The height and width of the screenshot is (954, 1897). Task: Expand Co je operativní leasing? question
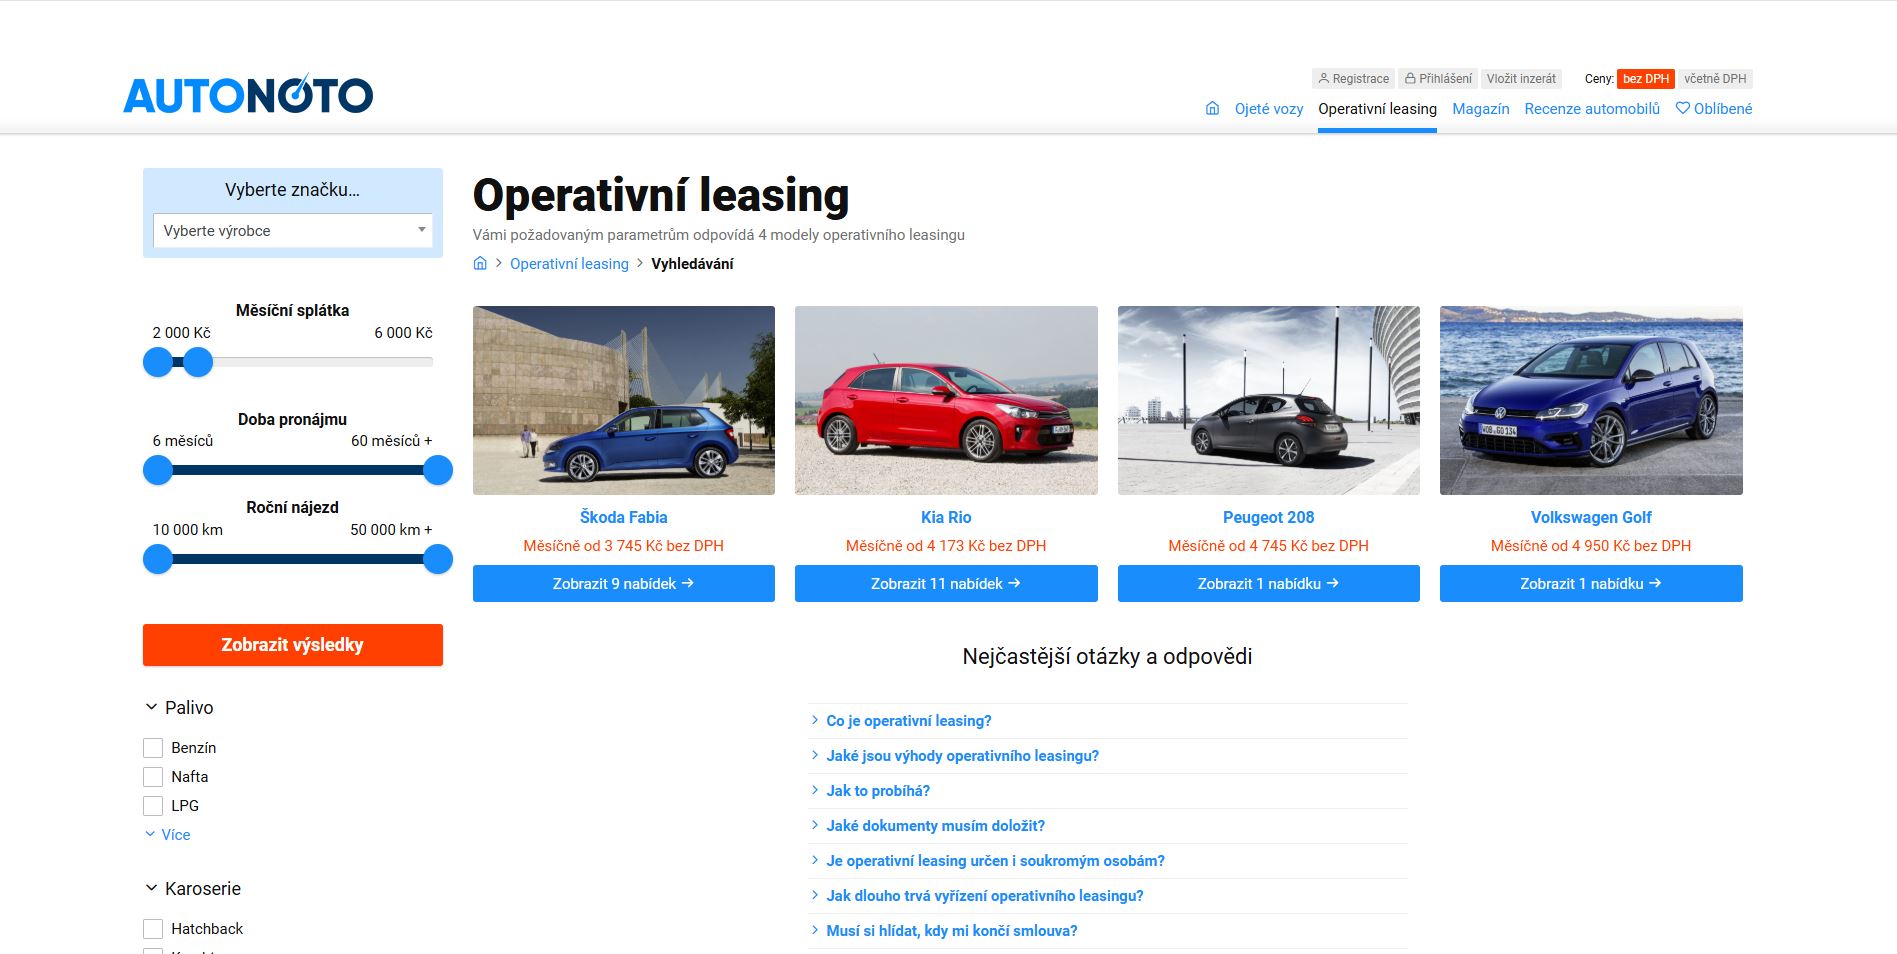click(909, 720)
